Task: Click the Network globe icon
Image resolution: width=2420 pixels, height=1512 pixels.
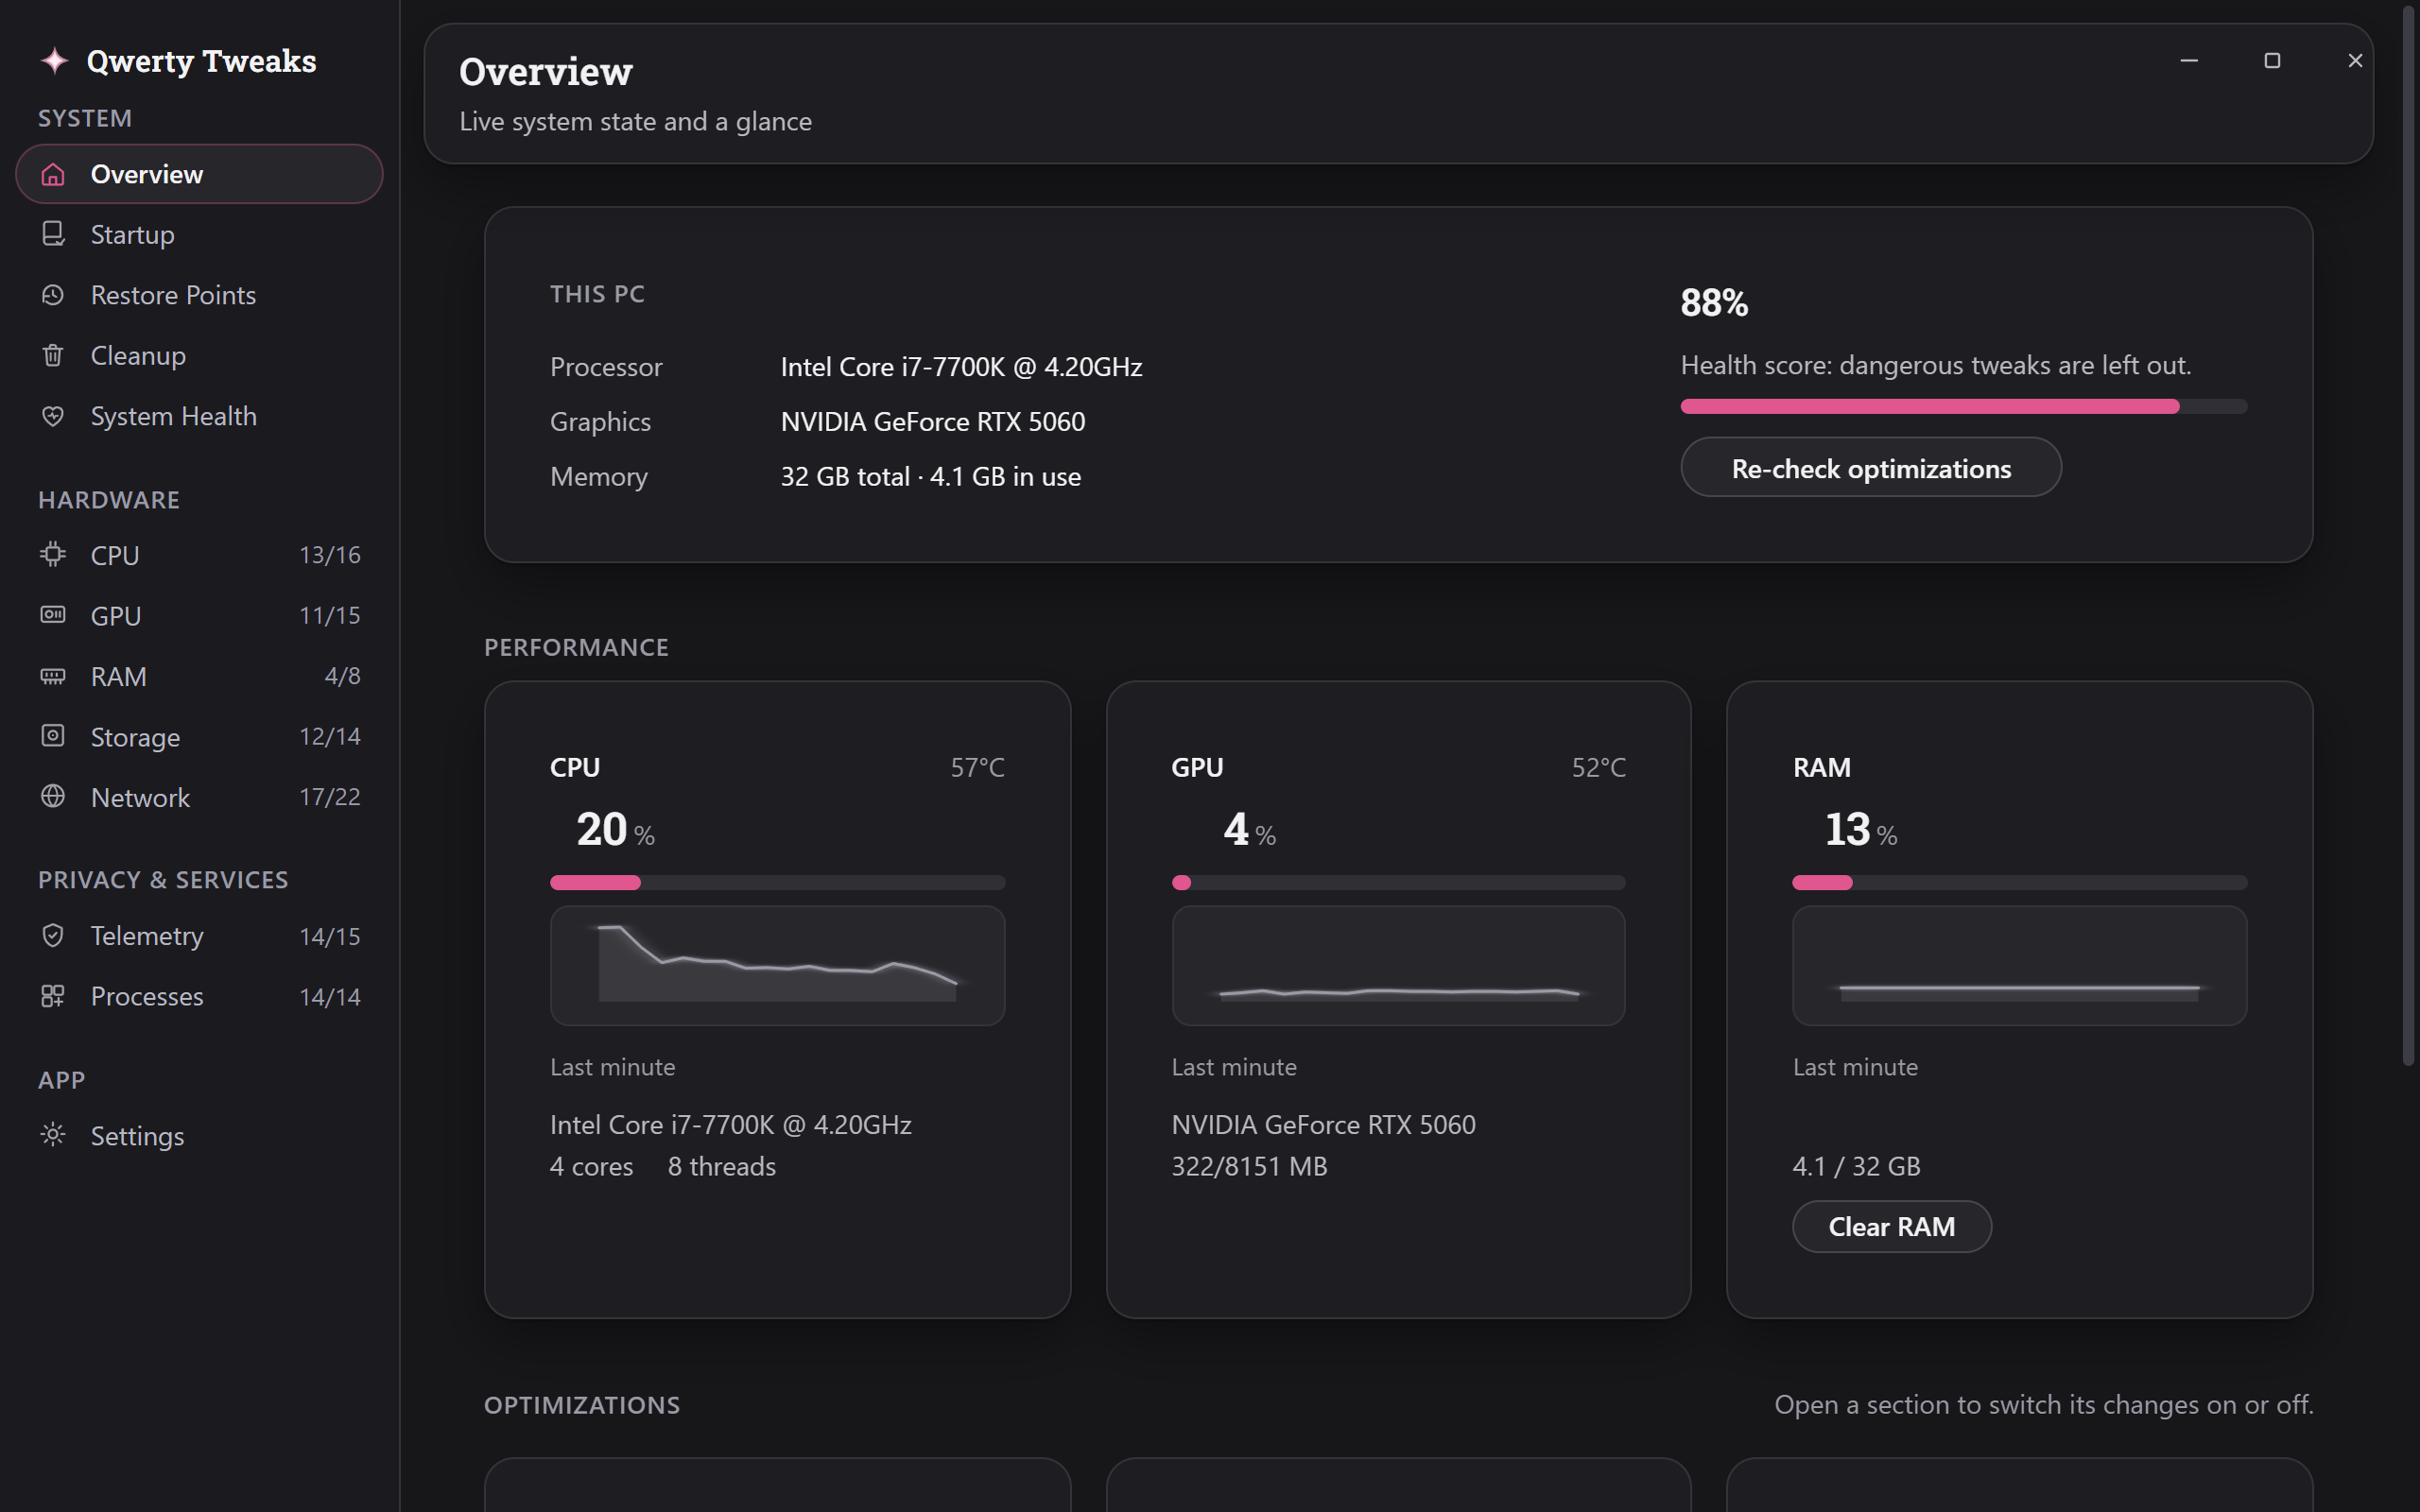Action: click(53, 796)
